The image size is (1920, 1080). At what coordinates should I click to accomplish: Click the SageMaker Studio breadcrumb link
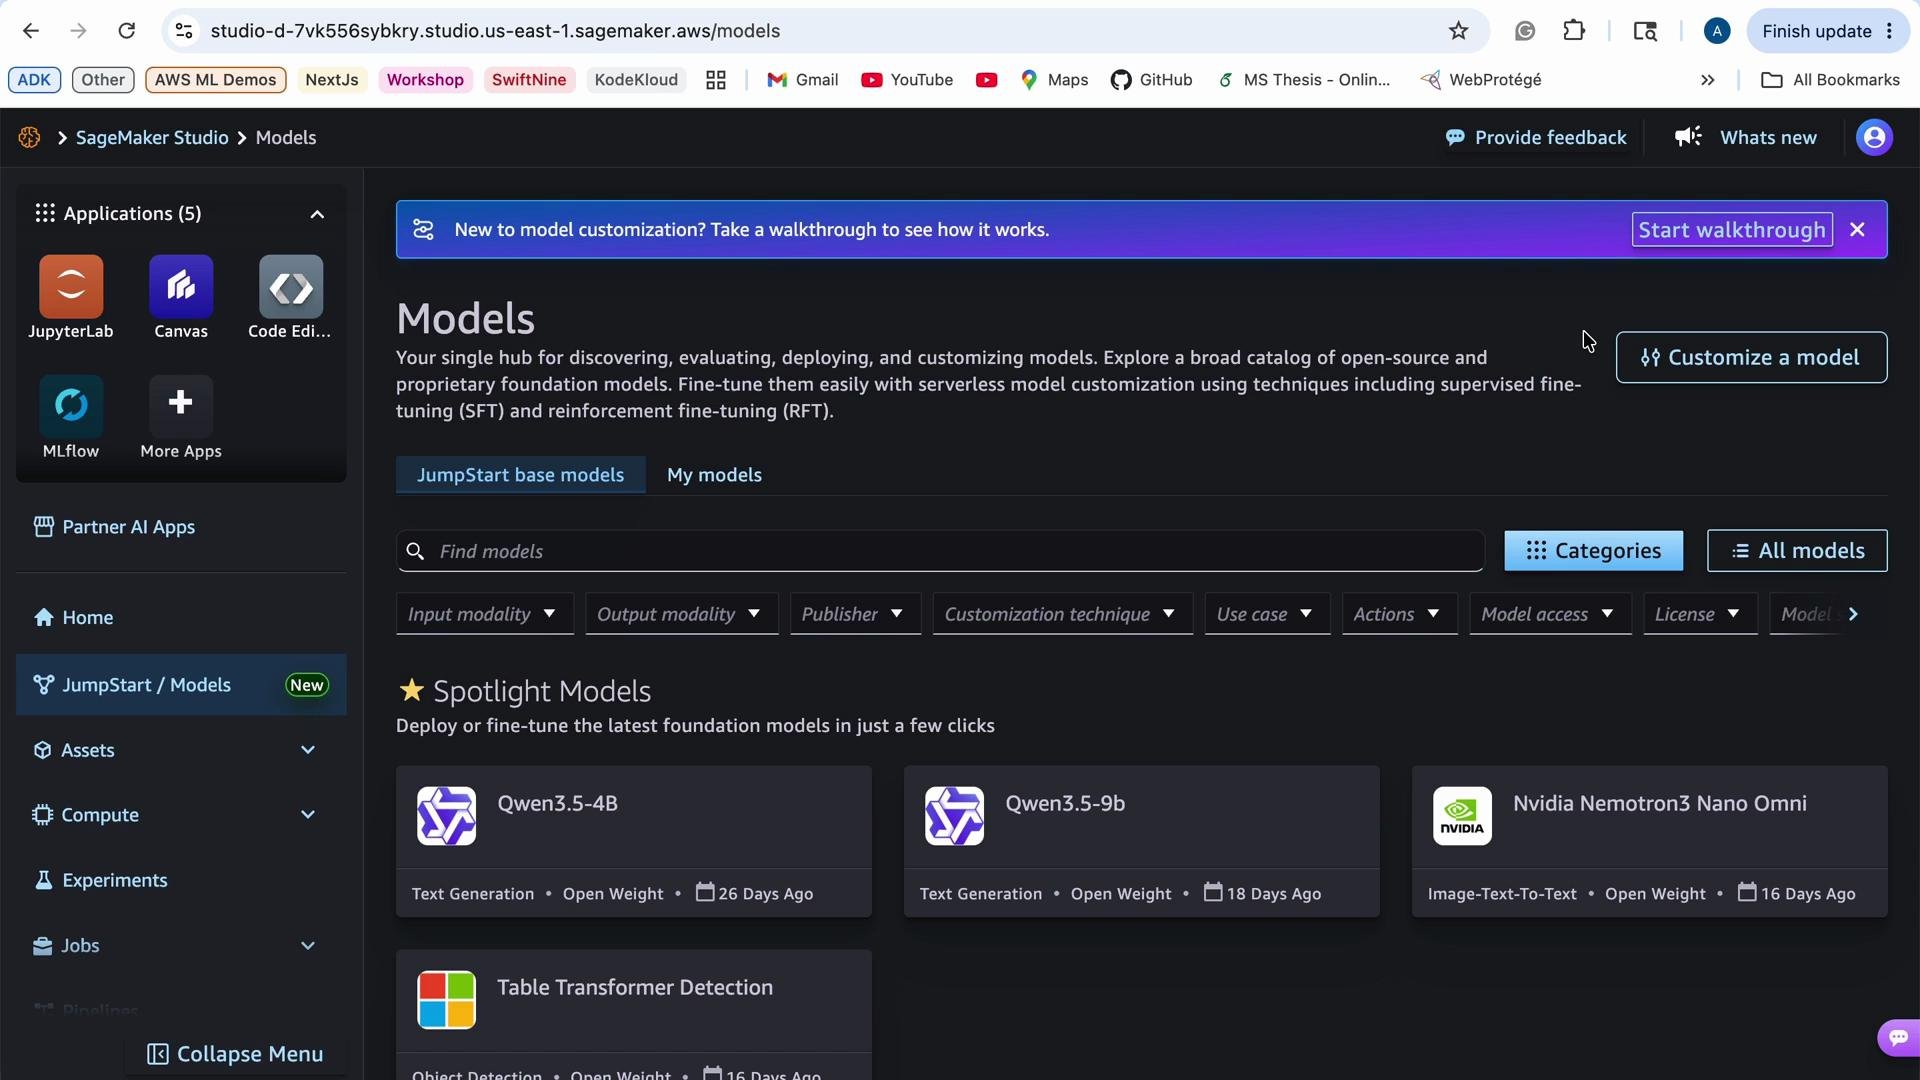152,138
